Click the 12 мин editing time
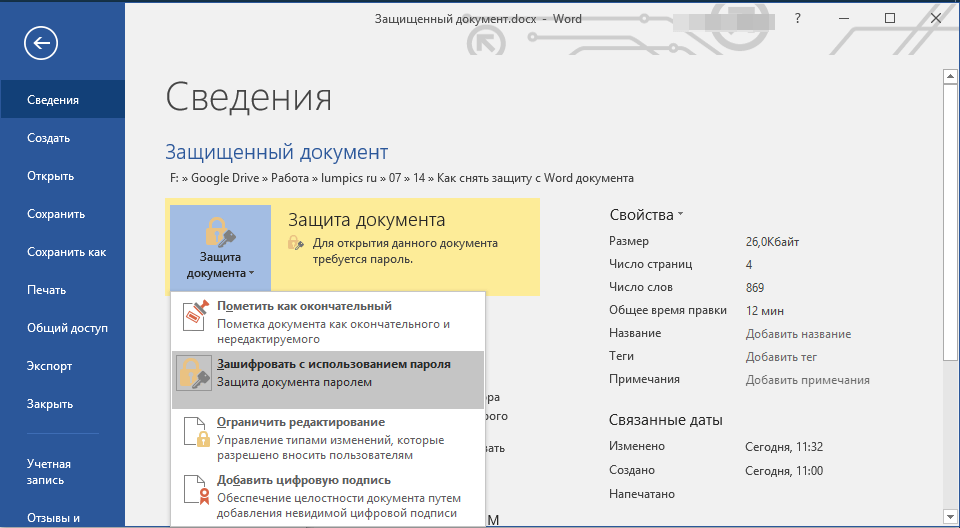This screenshot has width=960, height=528. pos(765,311)
